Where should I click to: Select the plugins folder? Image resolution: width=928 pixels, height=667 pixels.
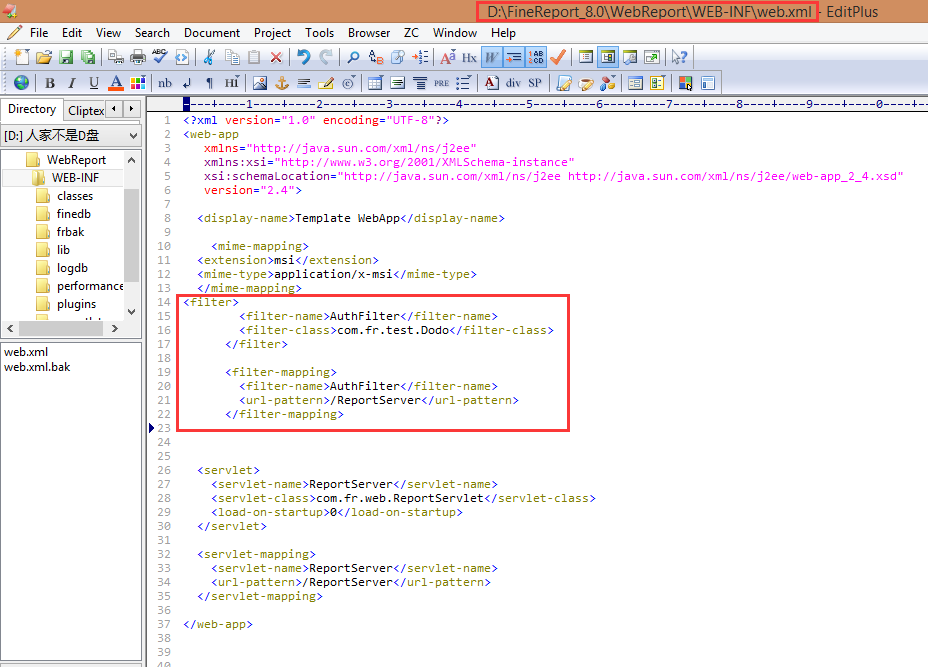(x=76, y=304)
